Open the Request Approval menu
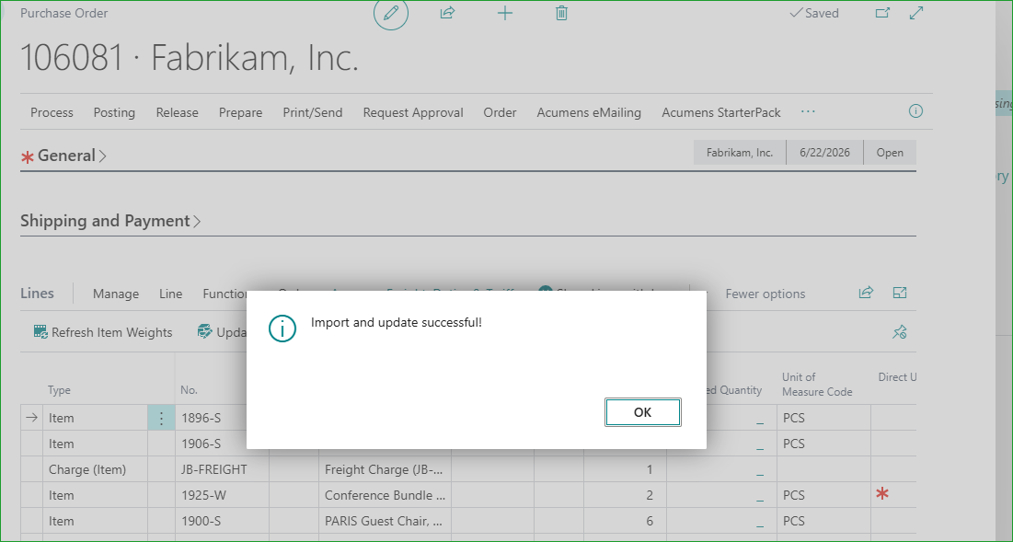 pos(413,112)
